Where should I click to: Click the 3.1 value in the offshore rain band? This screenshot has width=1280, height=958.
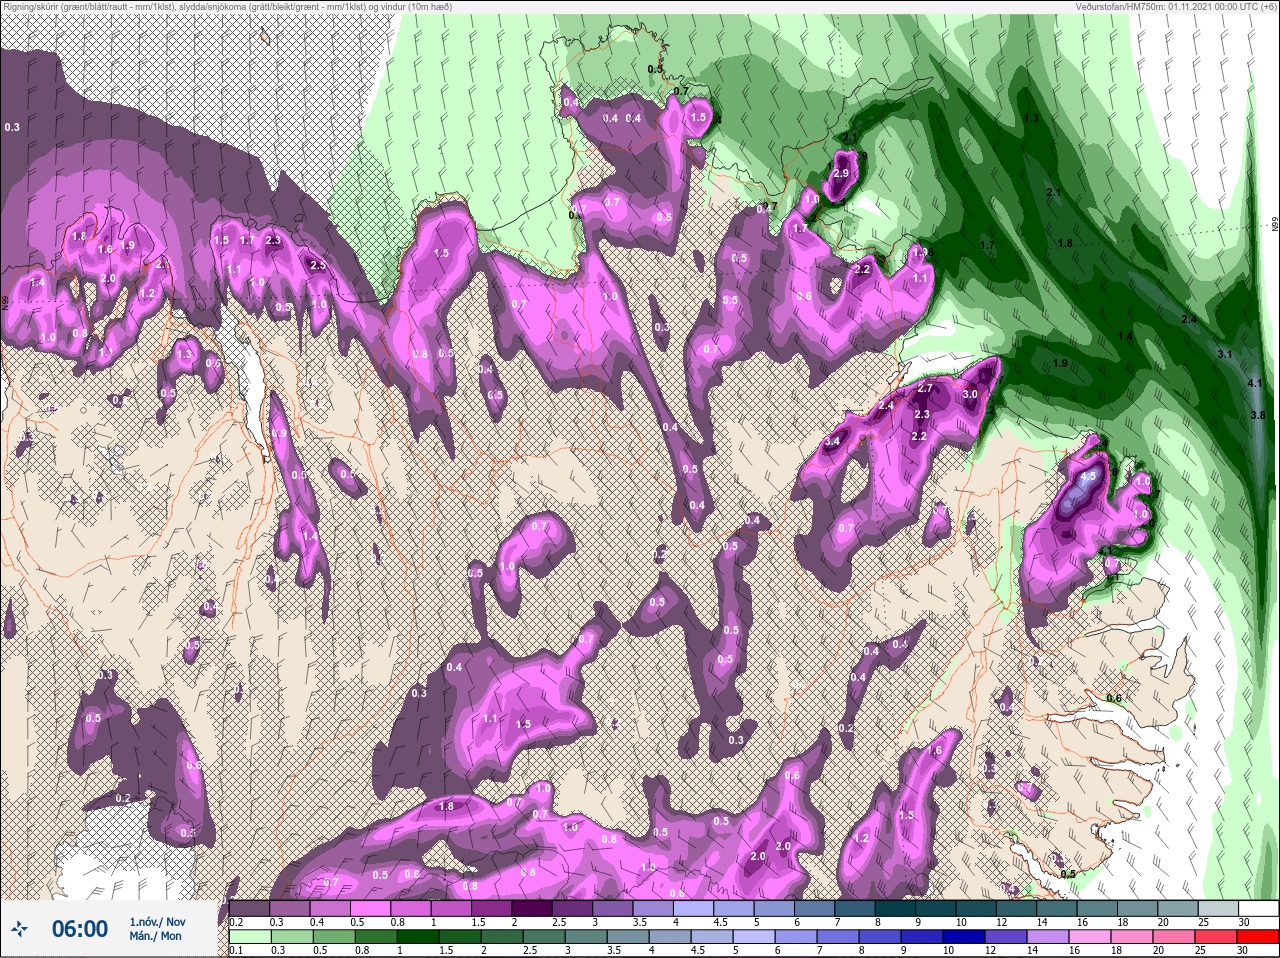[x=1224, y=355]
